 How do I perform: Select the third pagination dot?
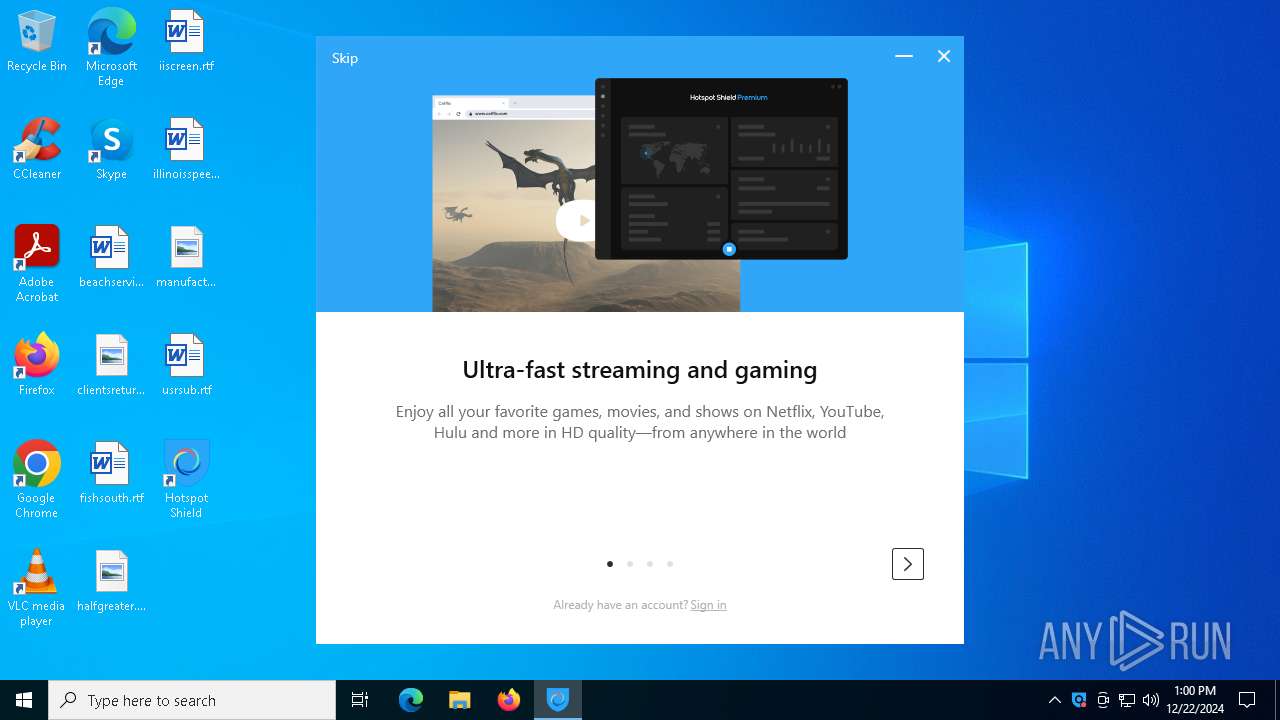[x=650, y=564]
